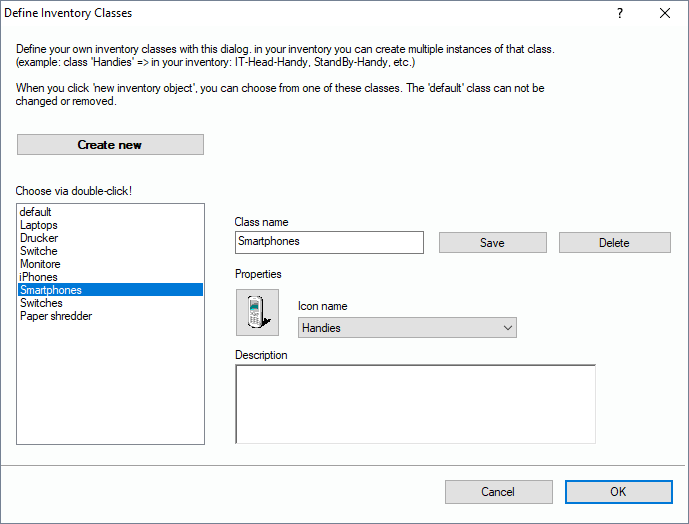689x524 pixels.
Task: Click the Create new button
Action: [x=110, y=145]
